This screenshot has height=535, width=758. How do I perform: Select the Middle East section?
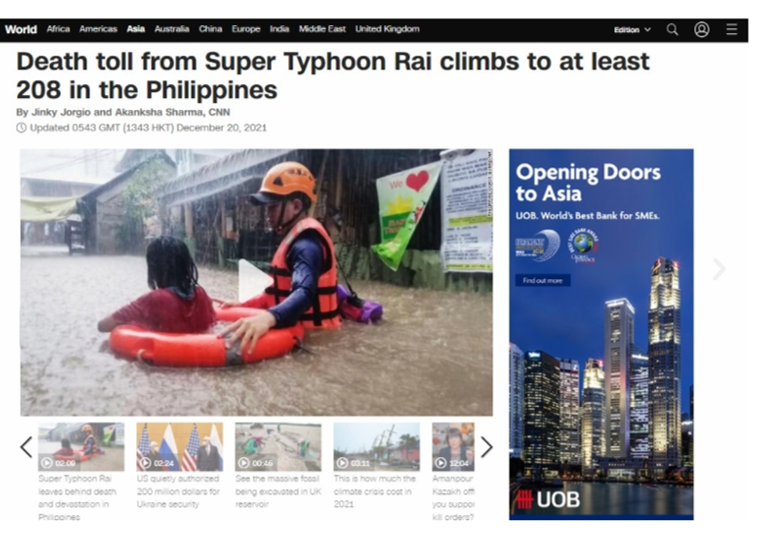322,29
